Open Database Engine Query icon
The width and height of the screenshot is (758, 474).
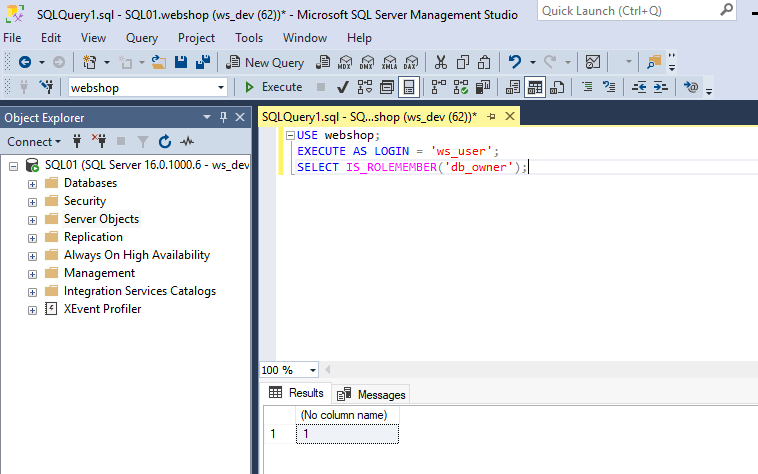323,62
